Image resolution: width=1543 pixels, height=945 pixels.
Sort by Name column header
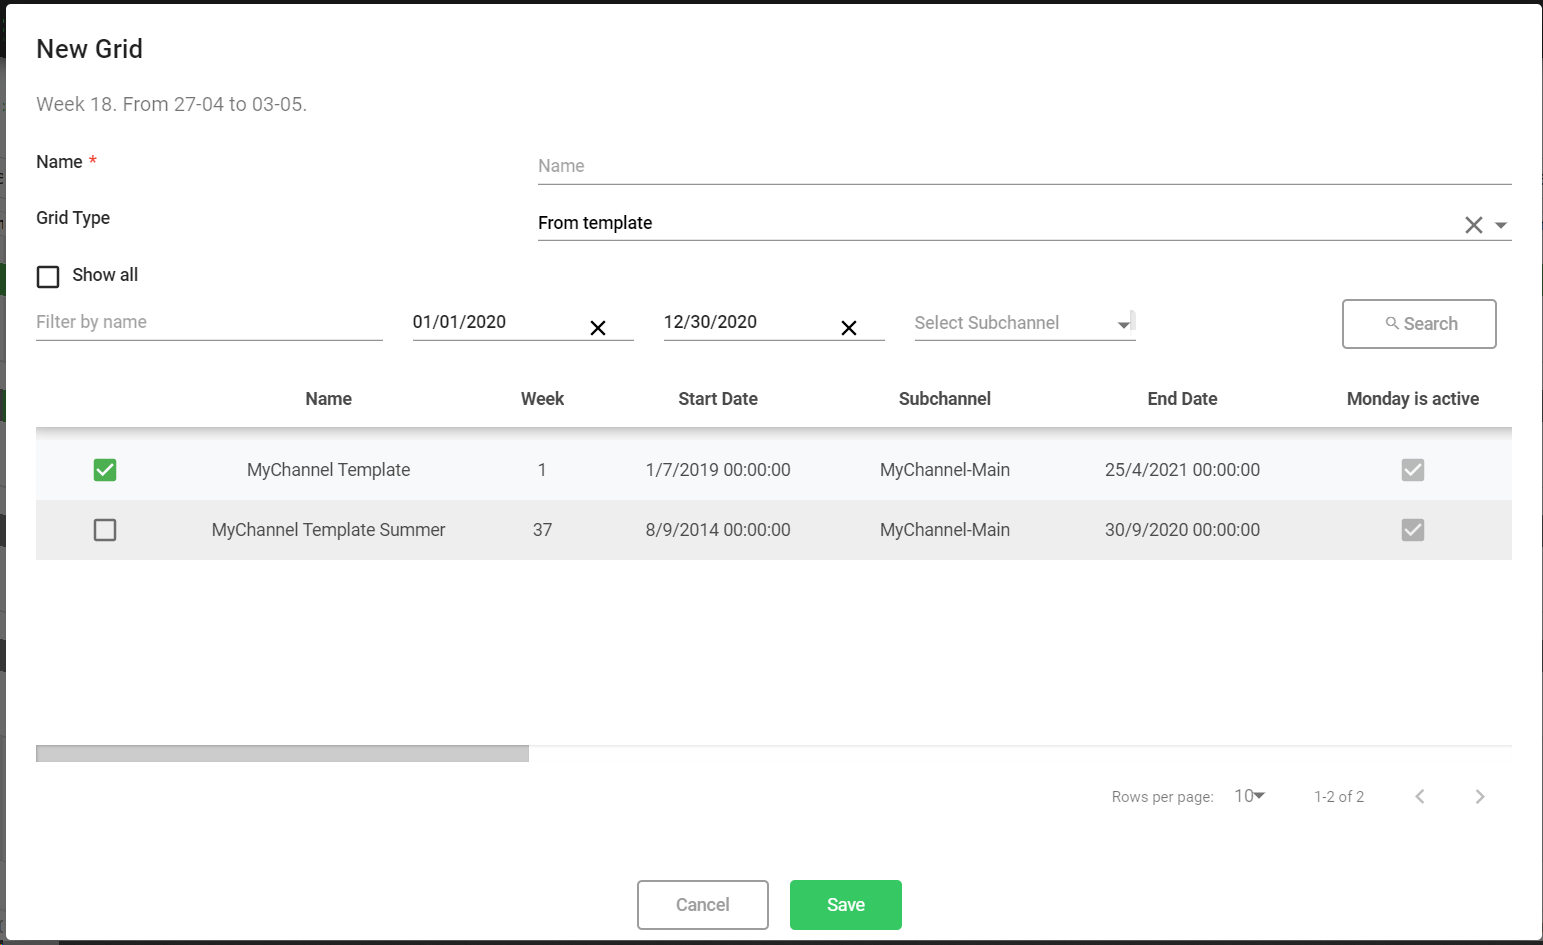[x=328, y=399]
